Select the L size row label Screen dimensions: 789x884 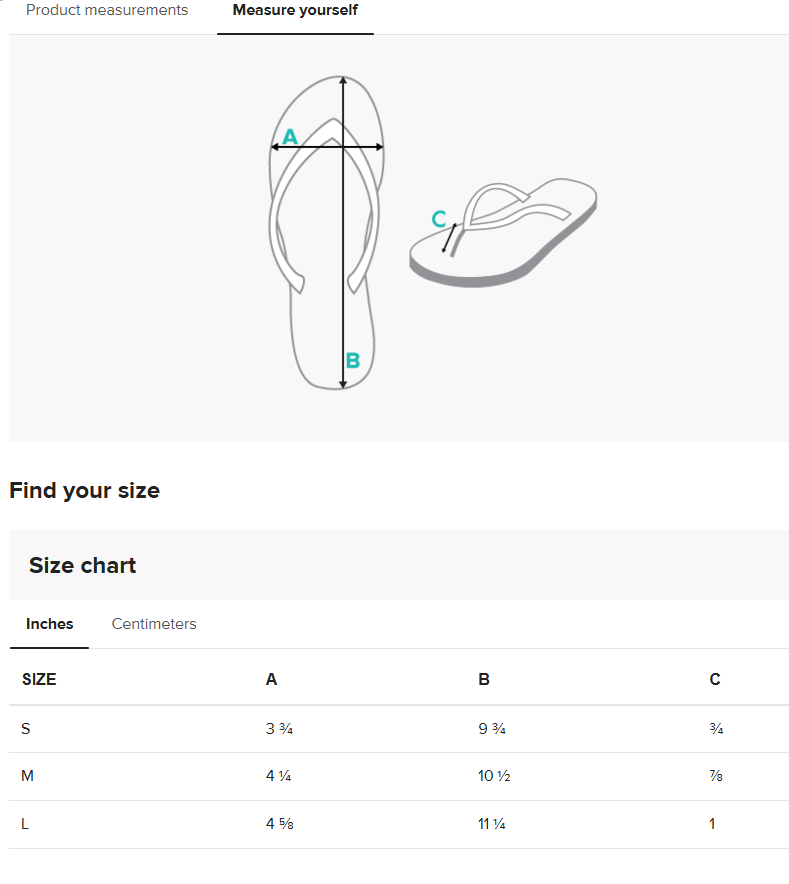[x=26, y=824]
